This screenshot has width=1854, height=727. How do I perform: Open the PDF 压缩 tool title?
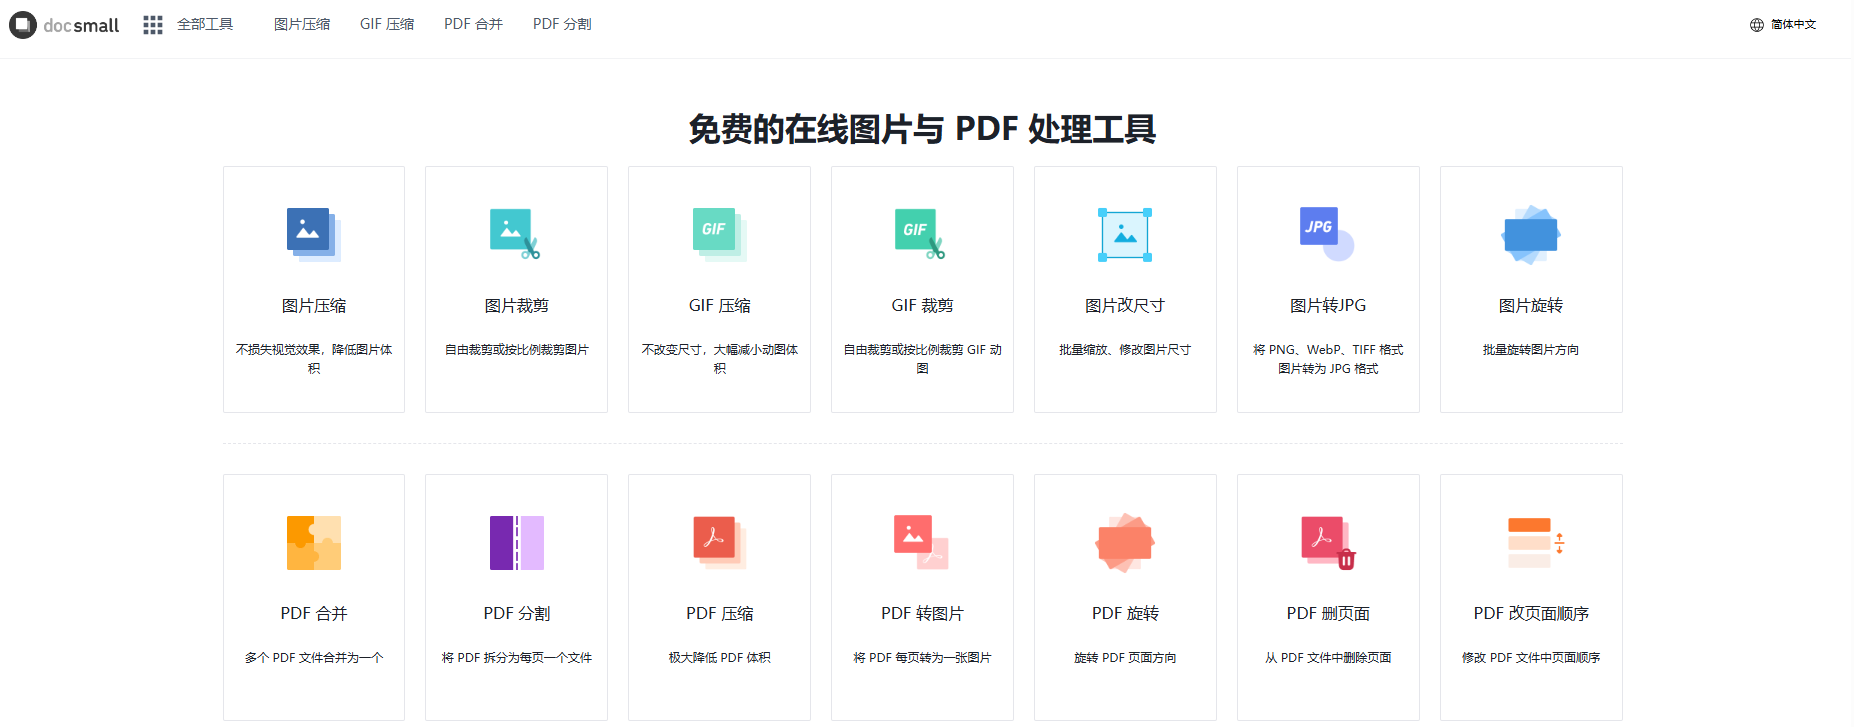719,613
